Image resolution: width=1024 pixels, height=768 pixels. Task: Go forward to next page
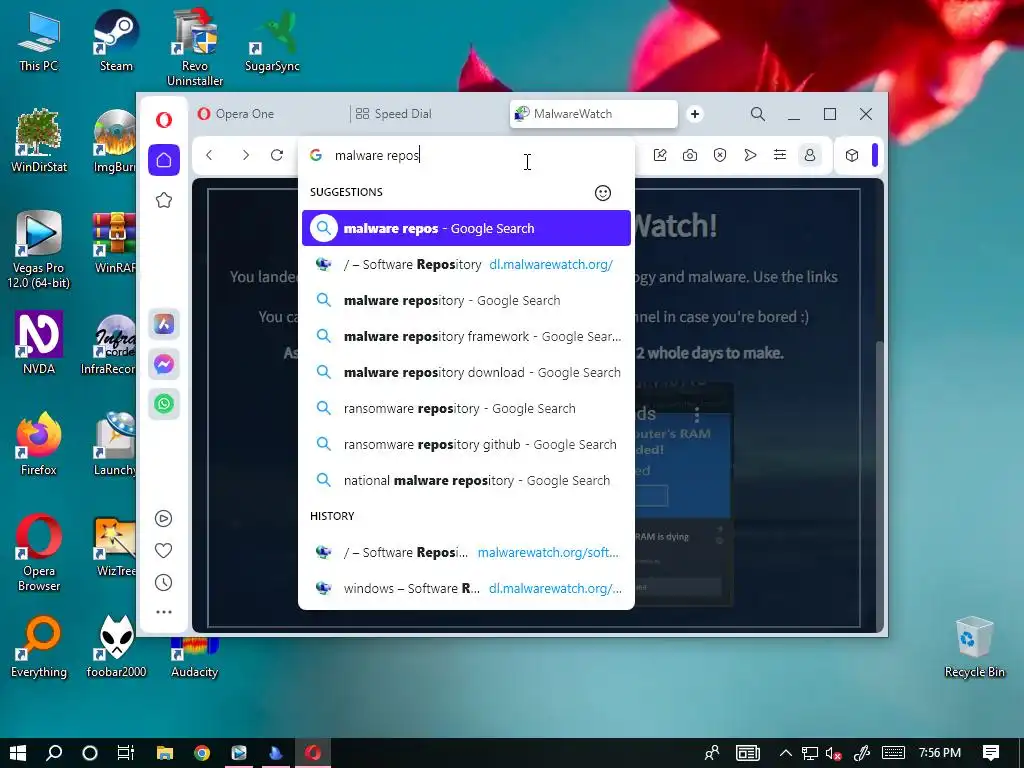[246, 155]
